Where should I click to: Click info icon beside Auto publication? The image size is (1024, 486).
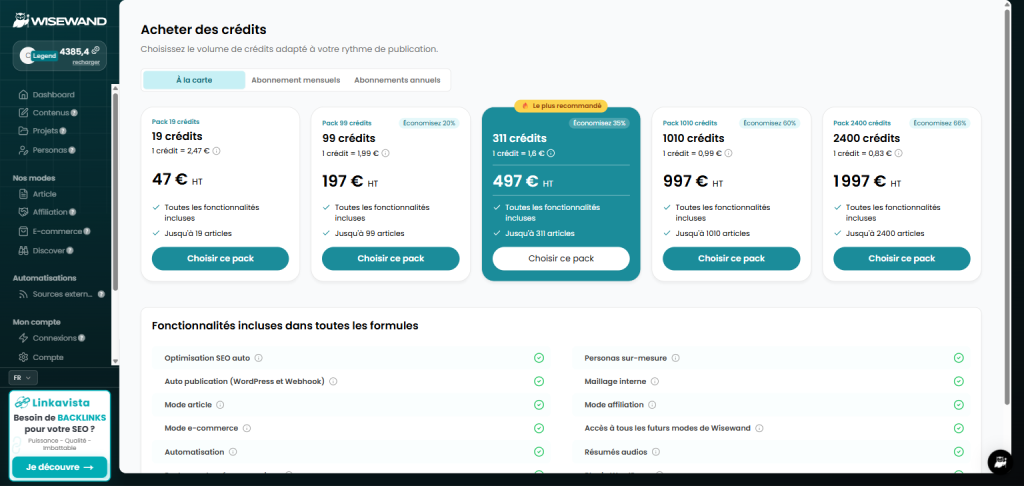(x=333, y=381)
